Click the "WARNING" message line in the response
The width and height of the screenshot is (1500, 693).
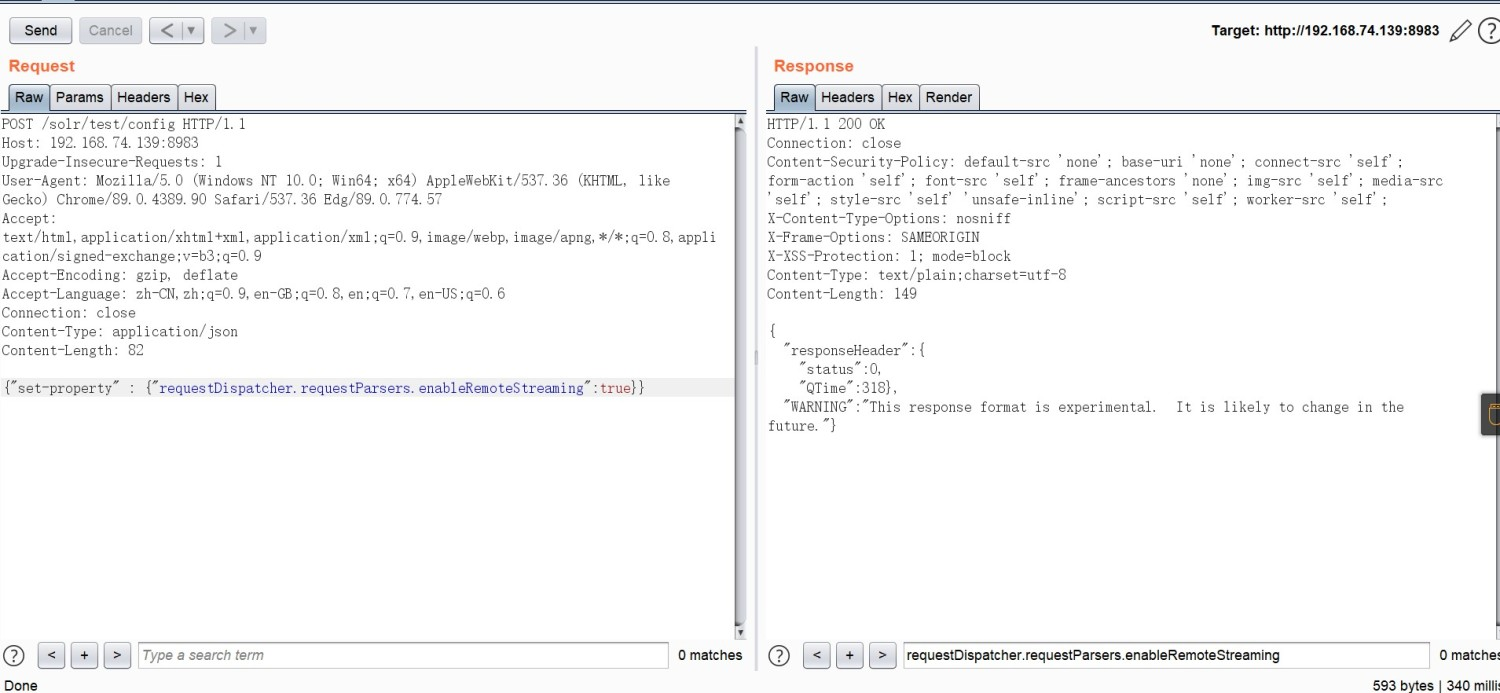pos(1094,407)
